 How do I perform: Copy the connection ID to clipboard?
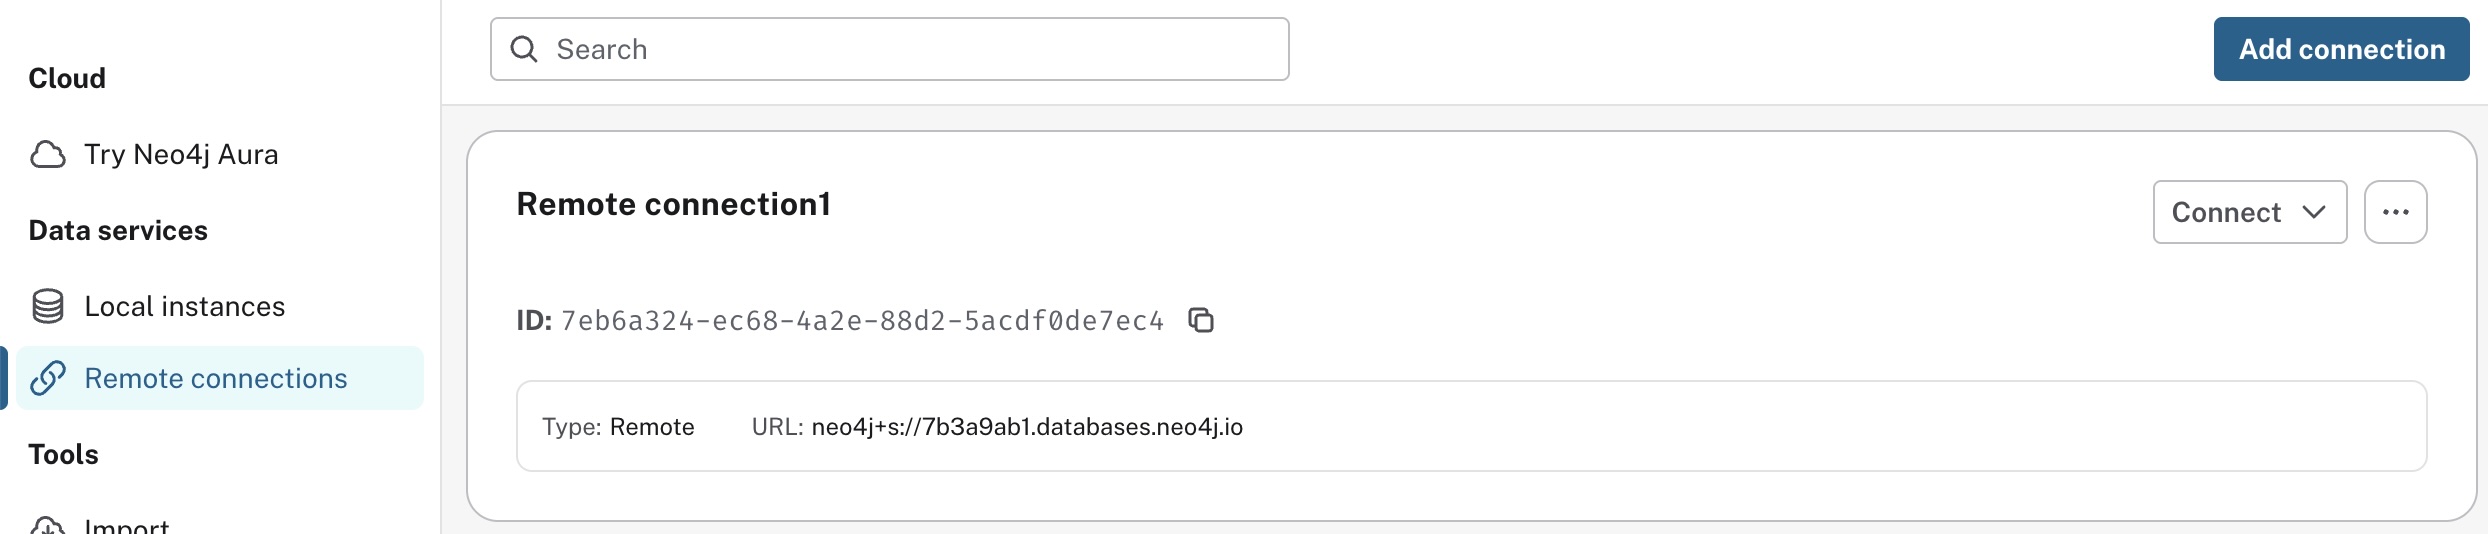coord(1201,320)
